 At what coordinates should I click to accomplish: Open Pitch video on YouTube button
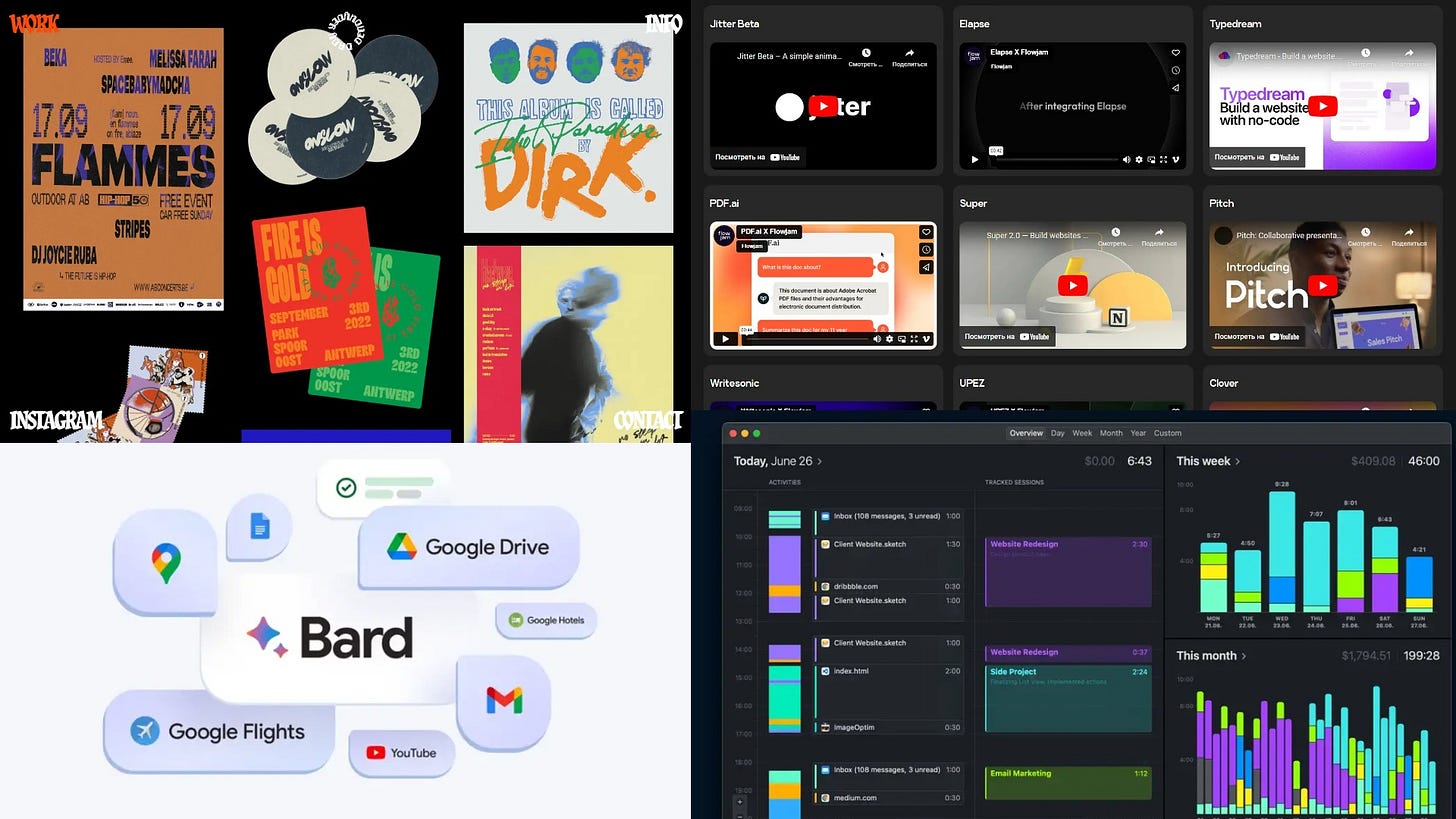(1257, 337)
